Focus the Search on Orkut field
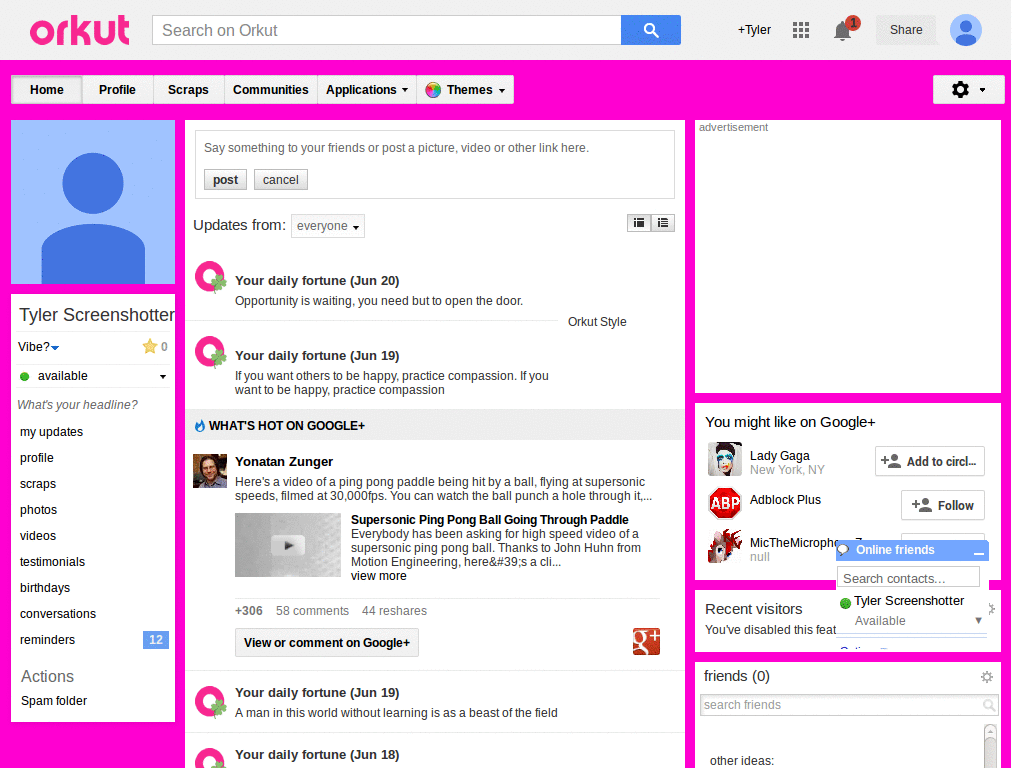This screenshot has height=768, width=1024. tap(387, 30)
